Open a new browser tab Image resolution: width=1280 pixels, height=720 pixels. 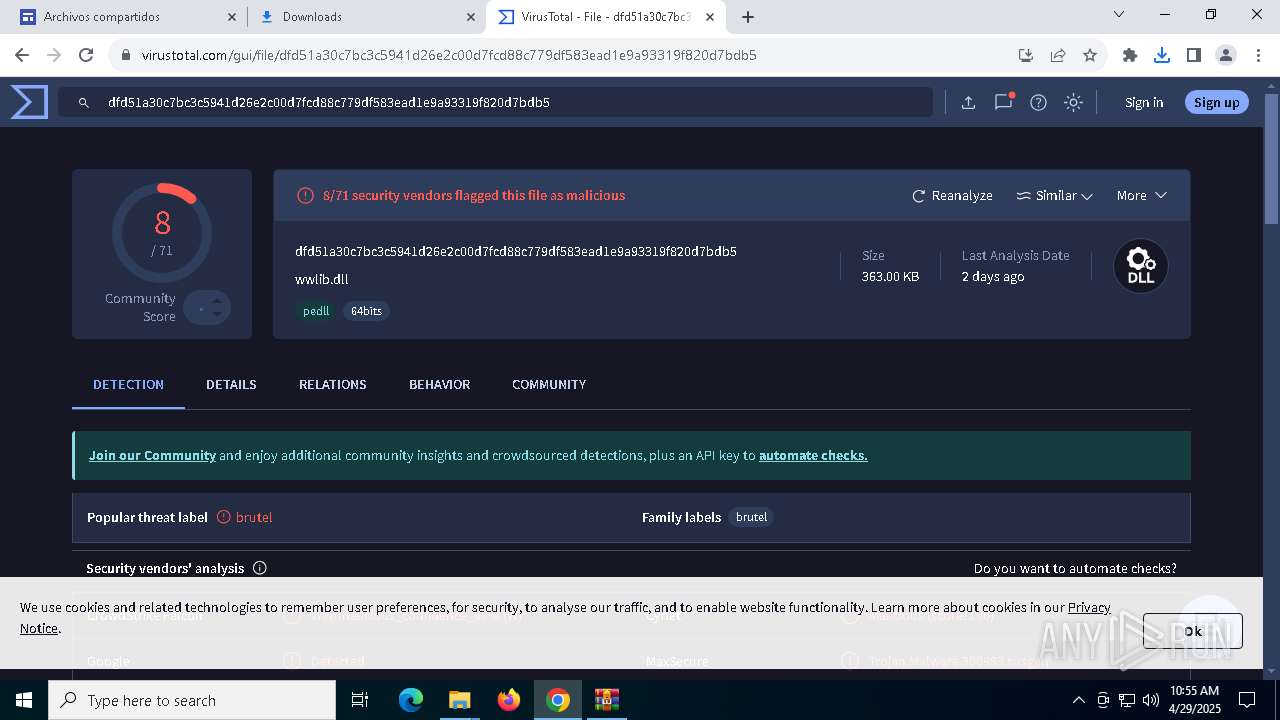(748, 16)
